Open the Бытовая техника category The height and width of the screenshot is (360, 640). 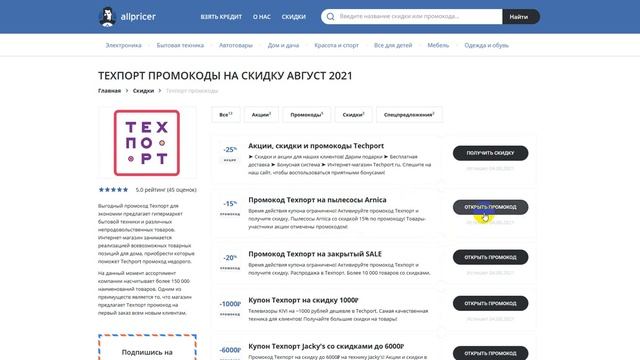point(180,45)
